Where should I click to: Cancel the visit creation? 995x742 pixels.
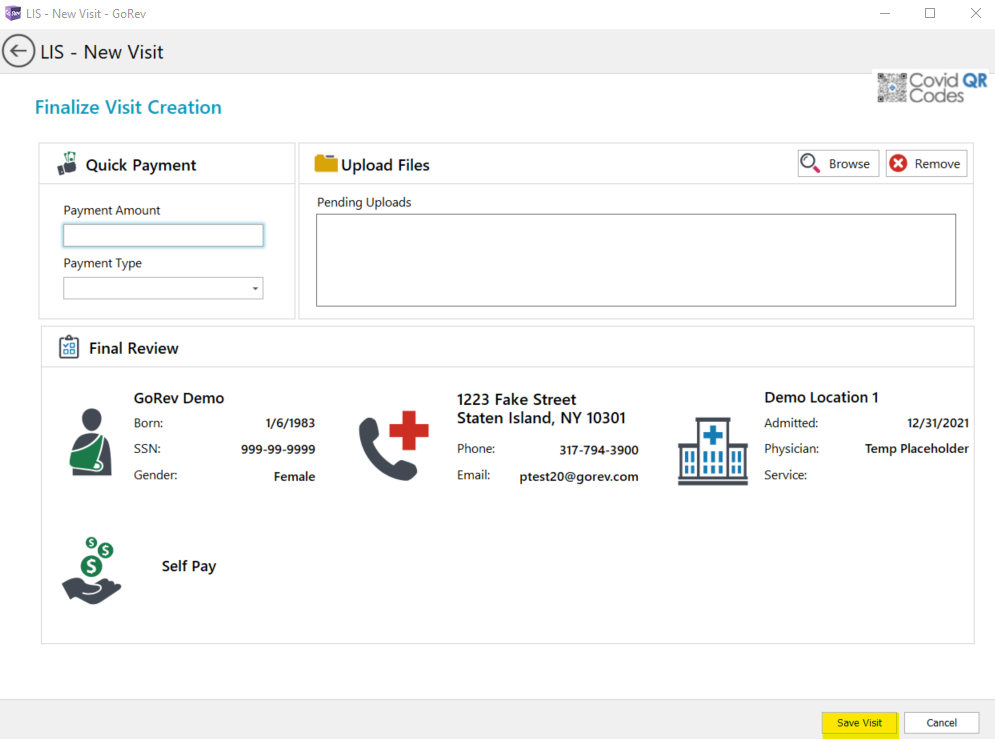pos(942,723)
